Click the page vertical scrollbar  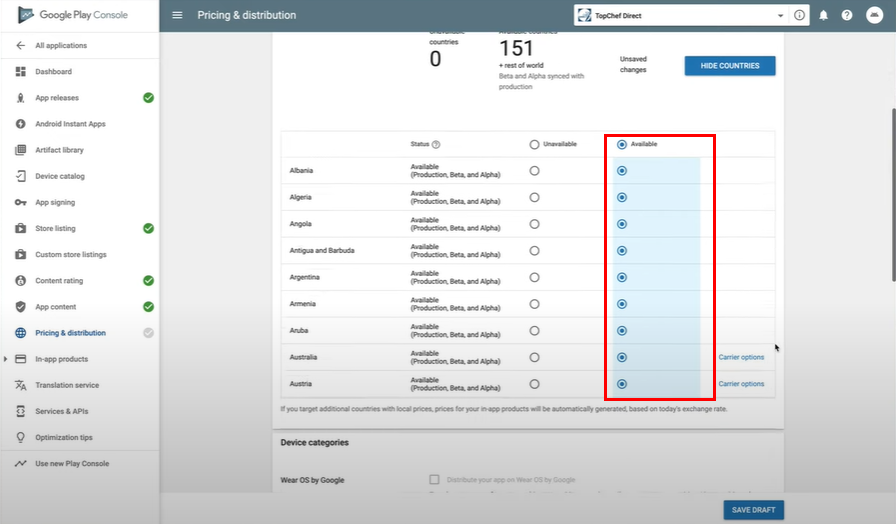pyautogui.click(x=893, y=194)
